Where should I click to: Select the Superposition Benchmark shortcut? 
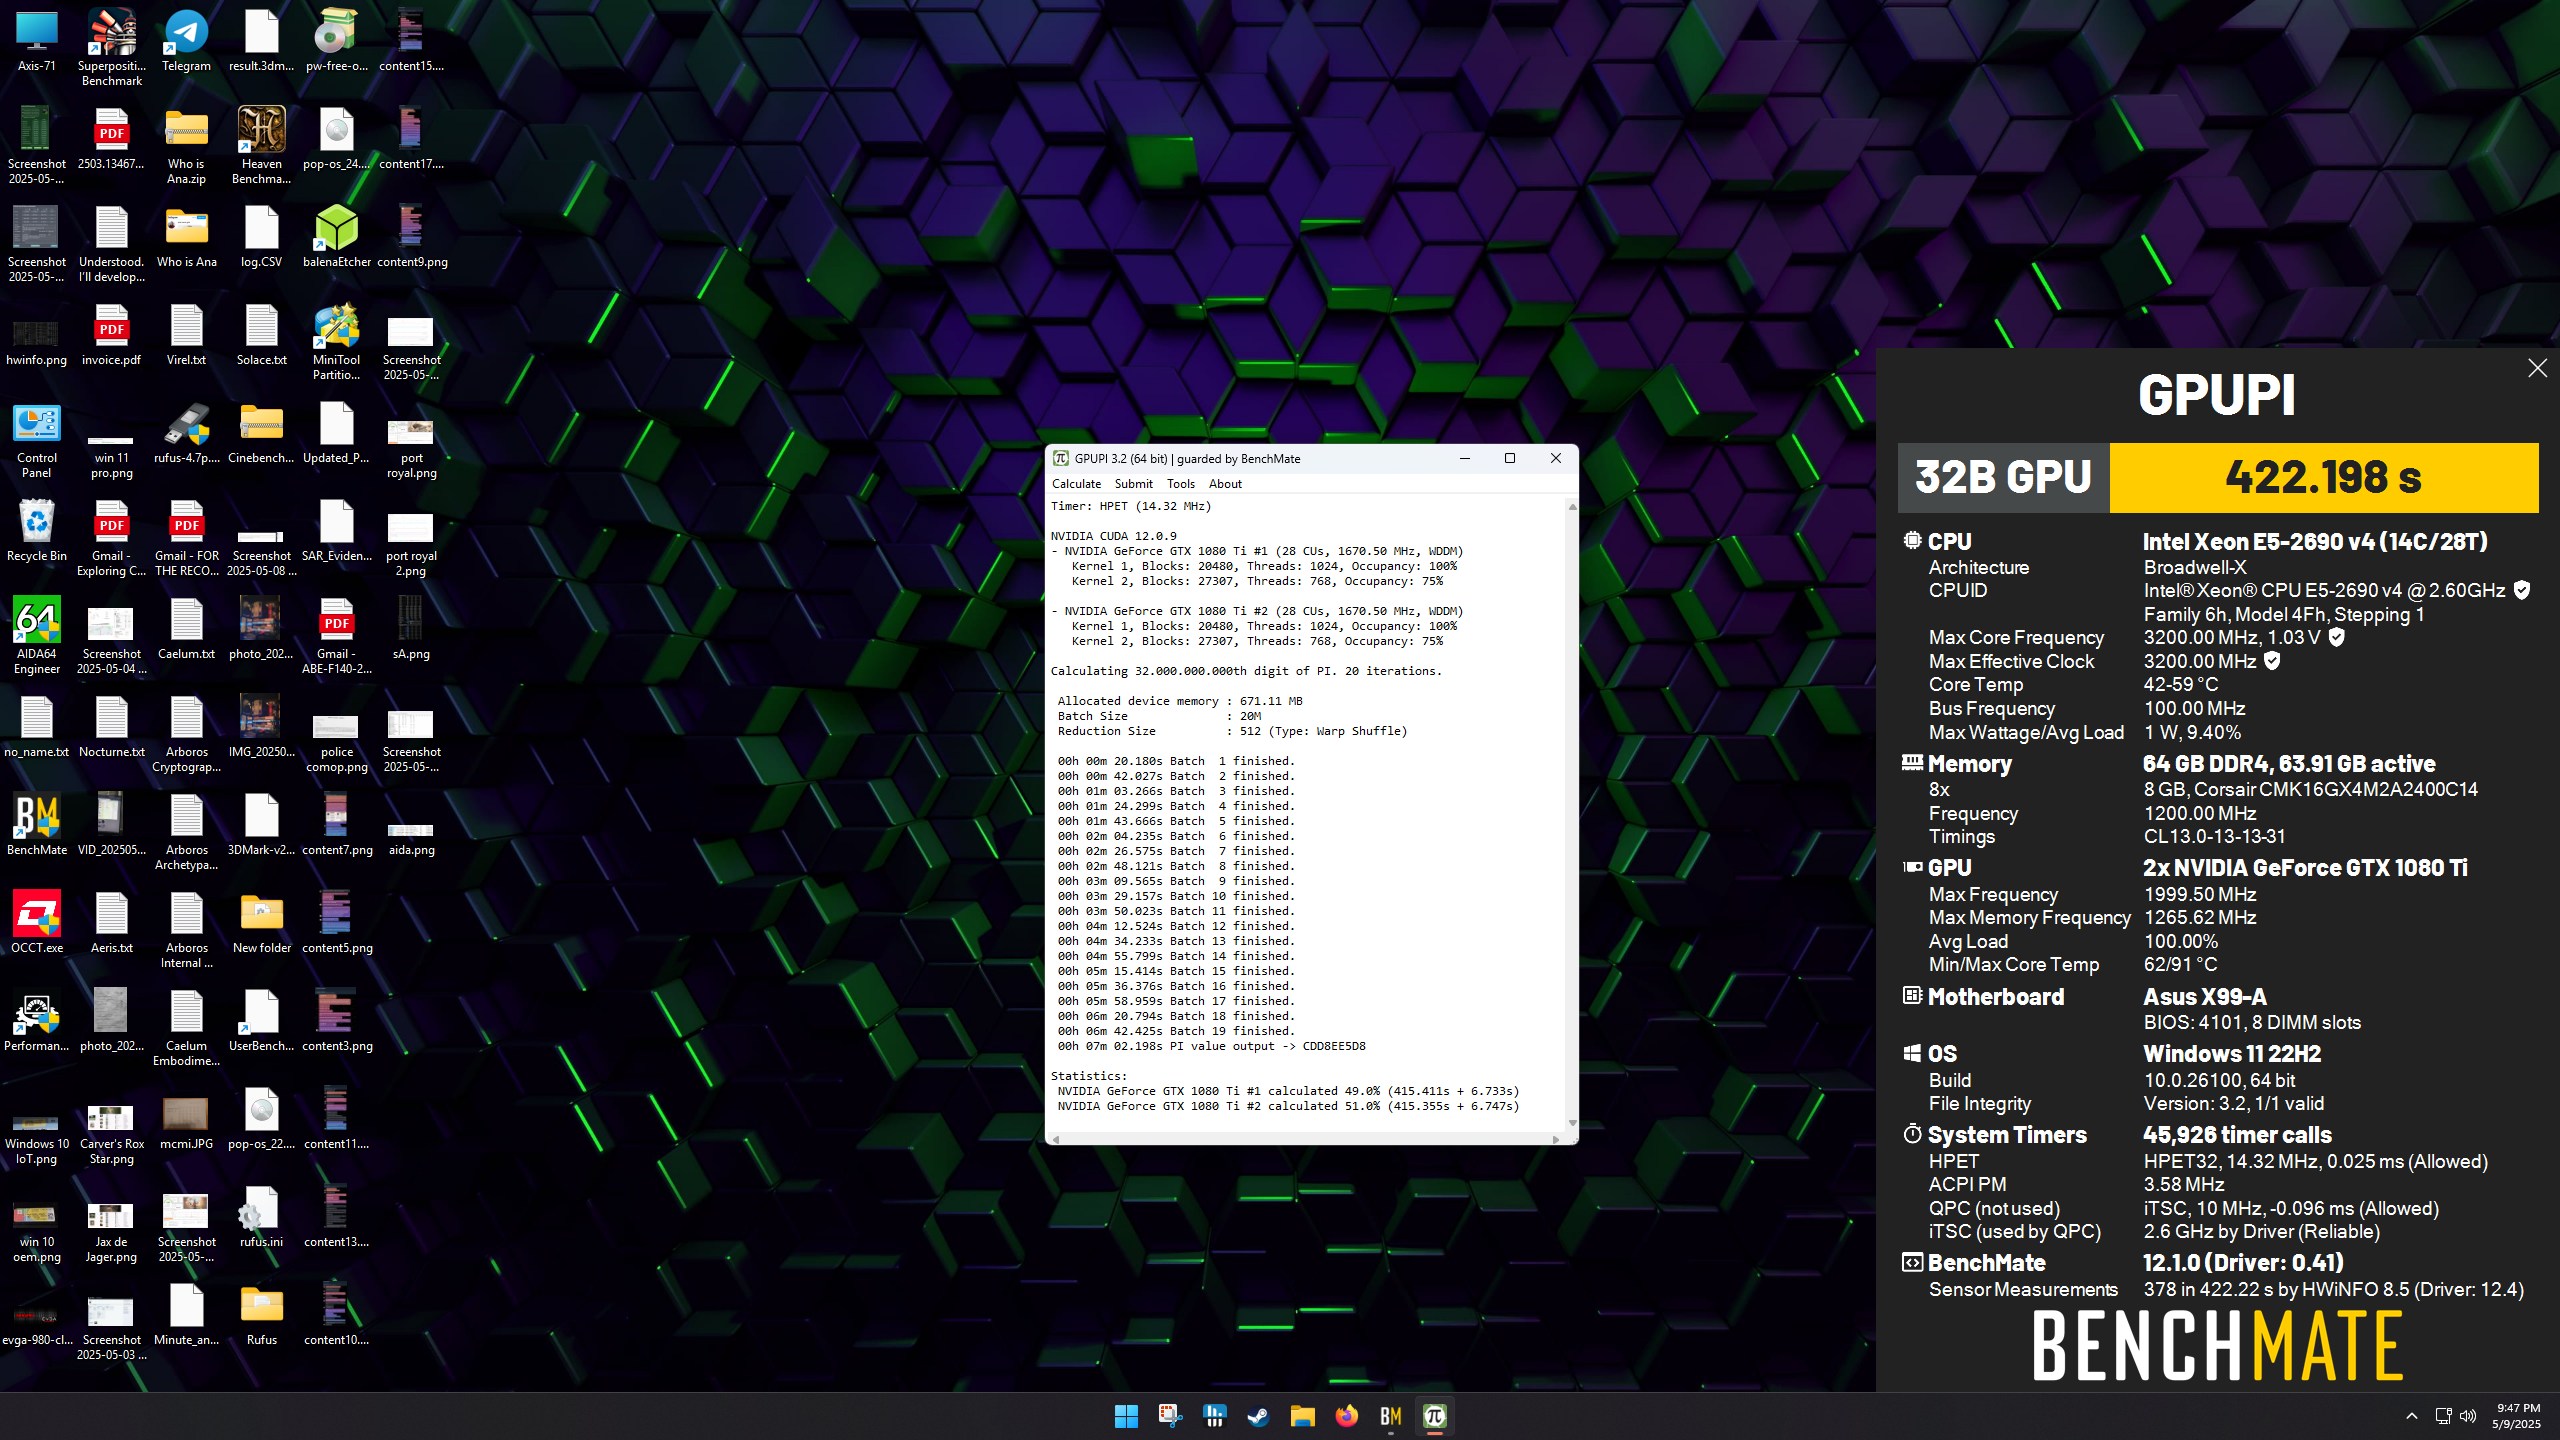pyautogui.click(x=112, y=46)
